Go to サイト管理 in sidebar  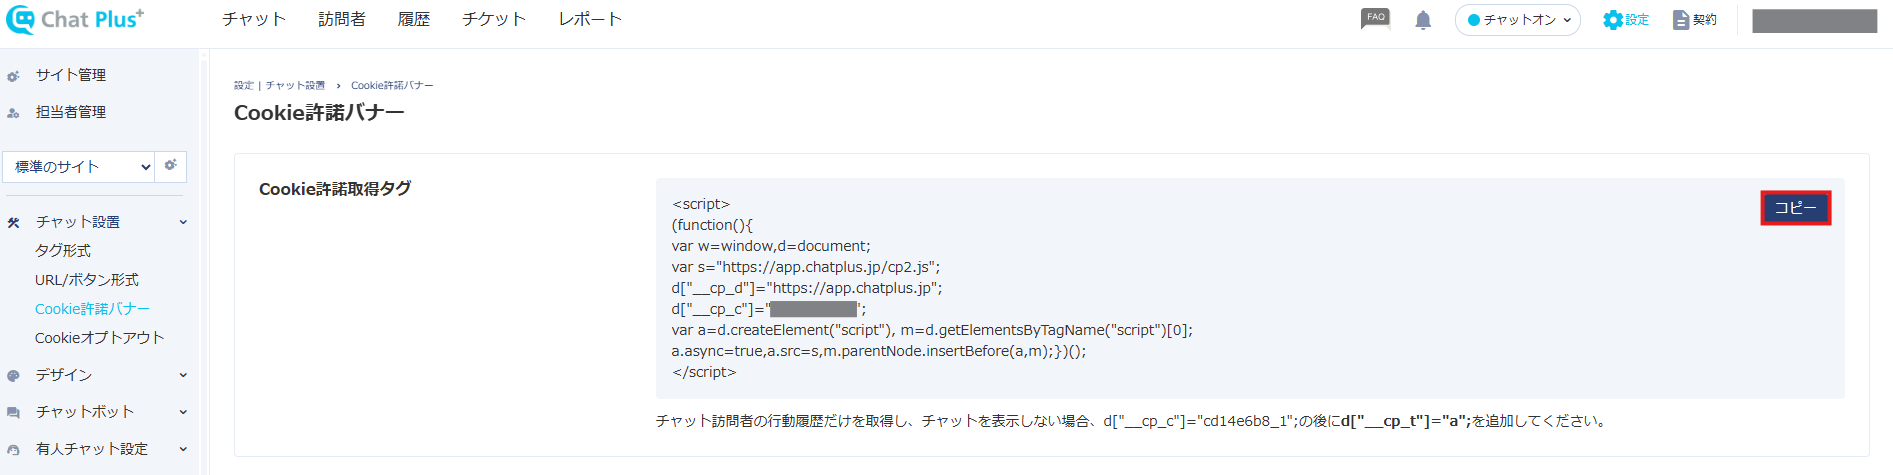point(71,75)
